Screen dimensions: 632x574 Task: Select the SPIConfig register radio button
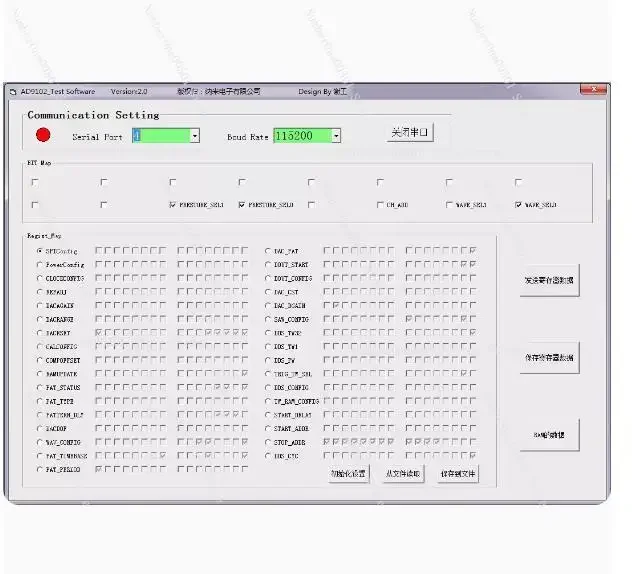pos(40,251)
